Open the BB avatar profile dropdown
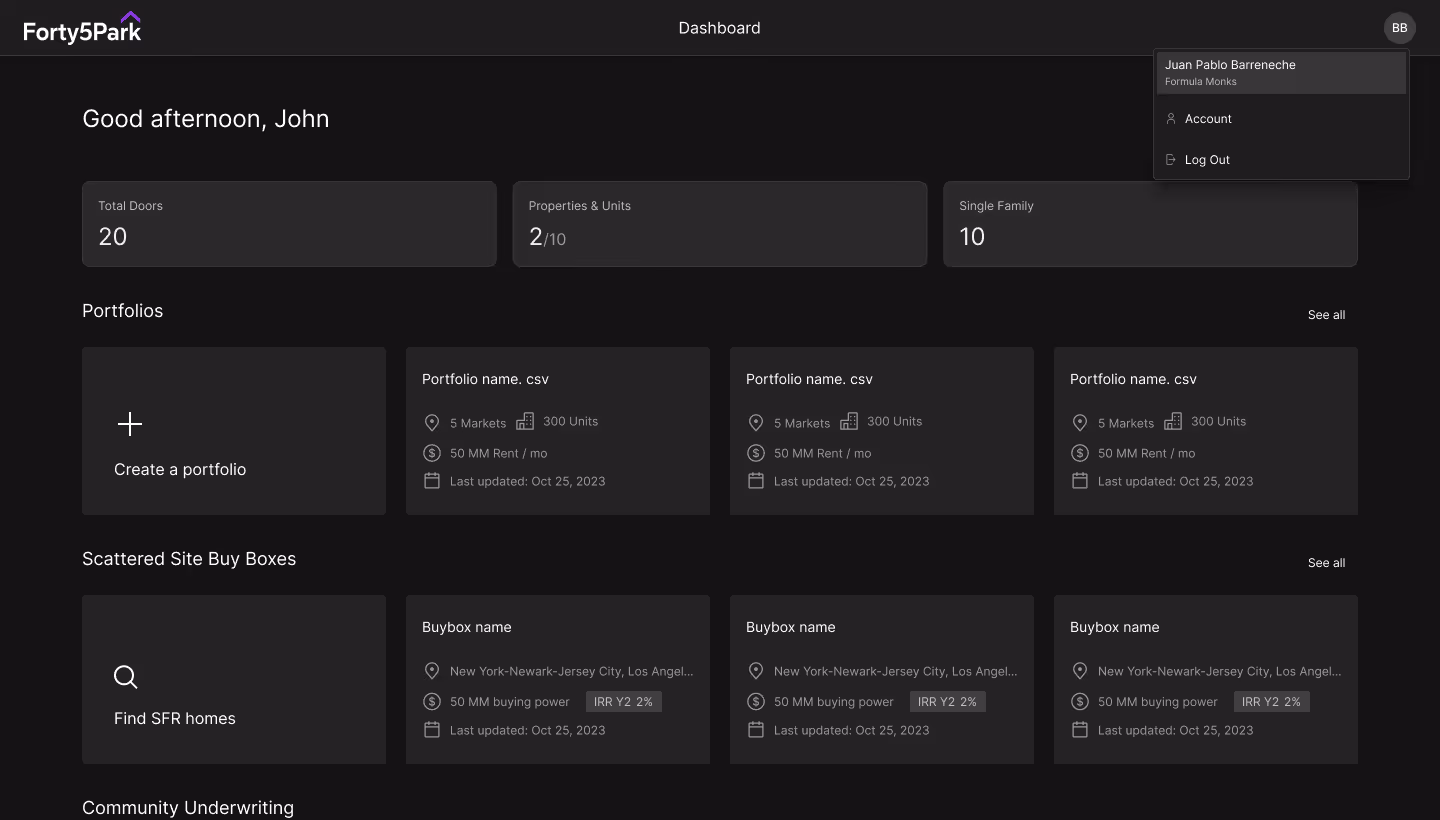This screenshot has height=820, width=1440. pyautogui.click(x=1400, y=28)
